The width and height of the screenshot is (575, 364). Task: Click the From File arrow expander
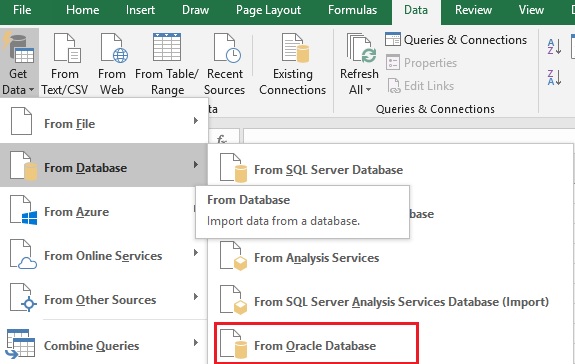(x=196, y=121)
